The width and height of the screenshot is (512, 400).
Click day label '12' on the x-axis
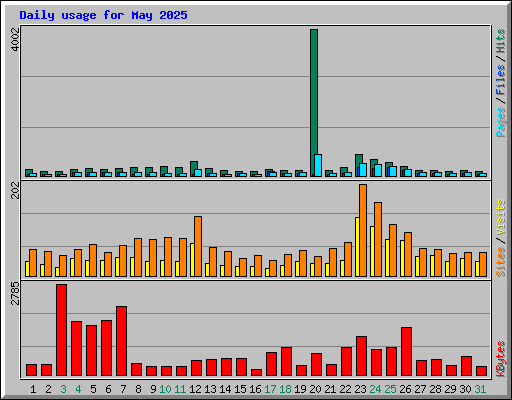(195, 389)
